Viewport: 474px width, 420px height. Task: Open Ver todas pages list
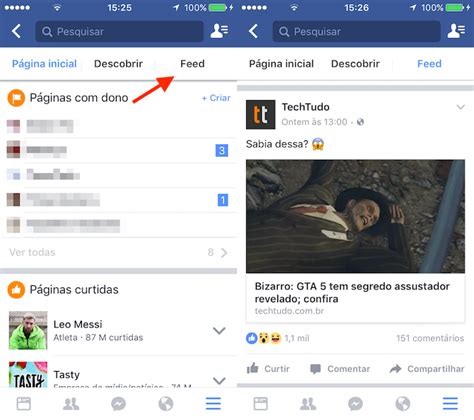coord(118,252)
